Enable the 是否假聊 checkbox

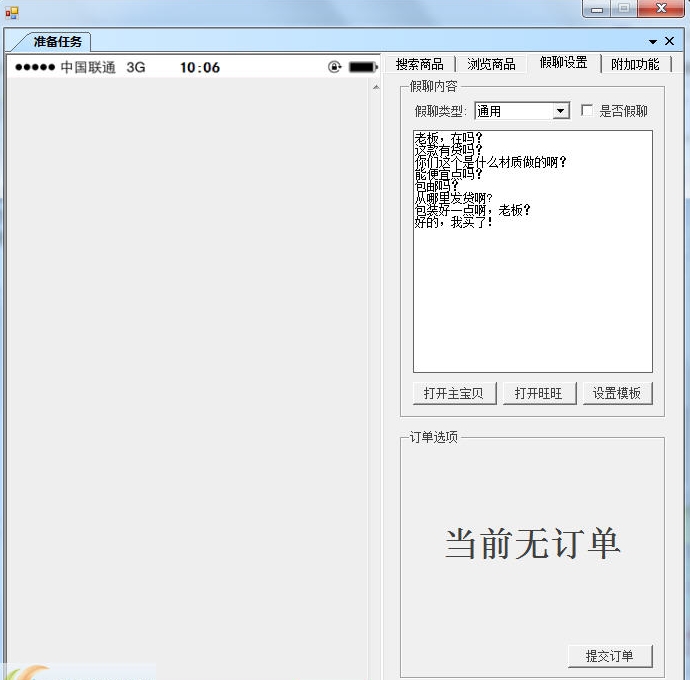(587, 110)
